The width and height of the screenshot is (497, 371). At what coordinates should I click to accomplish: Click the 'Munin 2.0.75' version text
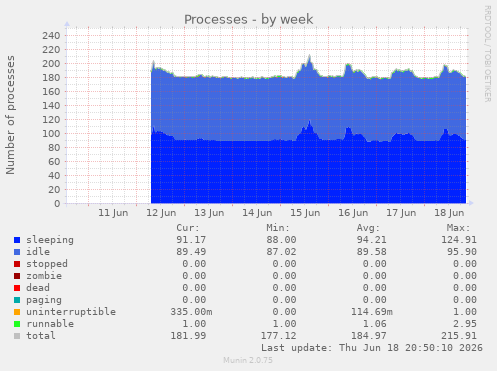(x=248, y=360)
